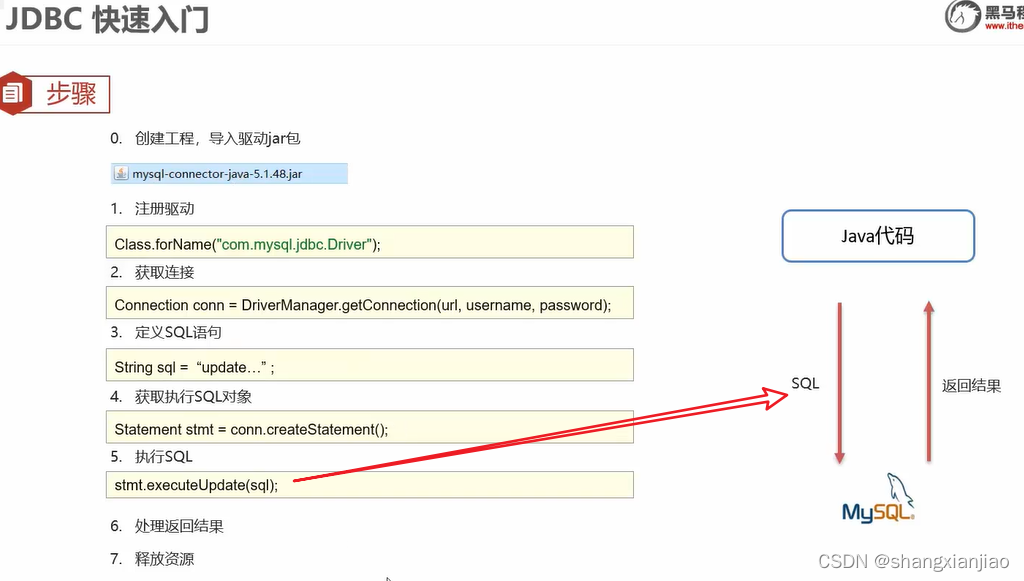
Task: Click the MySQL dolphin logo
Action: [878, 498]
